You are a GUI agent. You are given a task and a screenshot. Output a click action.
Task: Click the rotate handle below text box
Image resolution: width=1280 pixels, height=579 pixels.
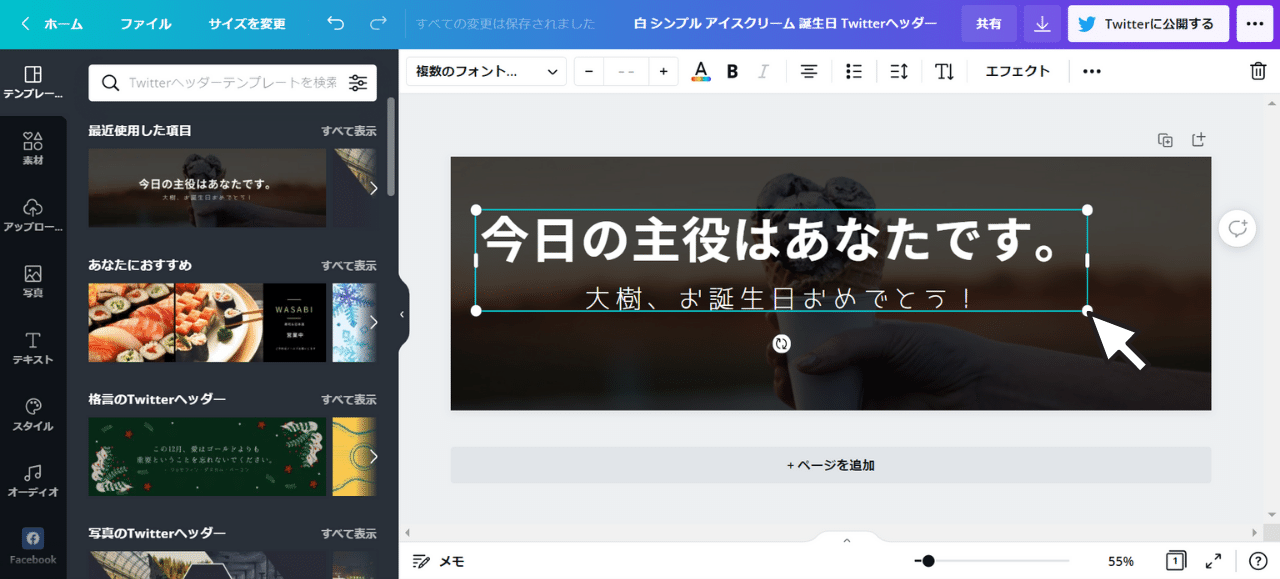pyautogui.click(x=782, y=344)
